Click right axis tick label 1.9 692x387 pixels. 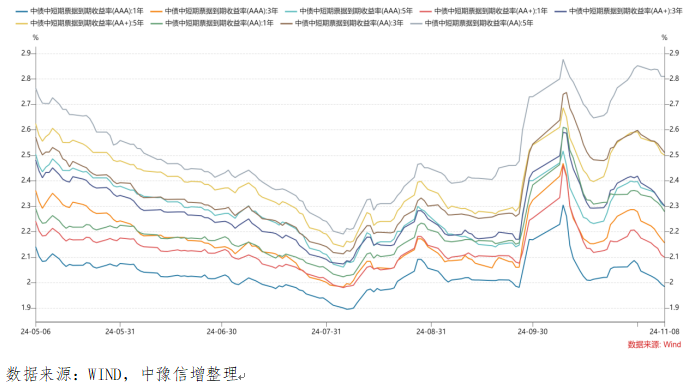click(674, 308)
